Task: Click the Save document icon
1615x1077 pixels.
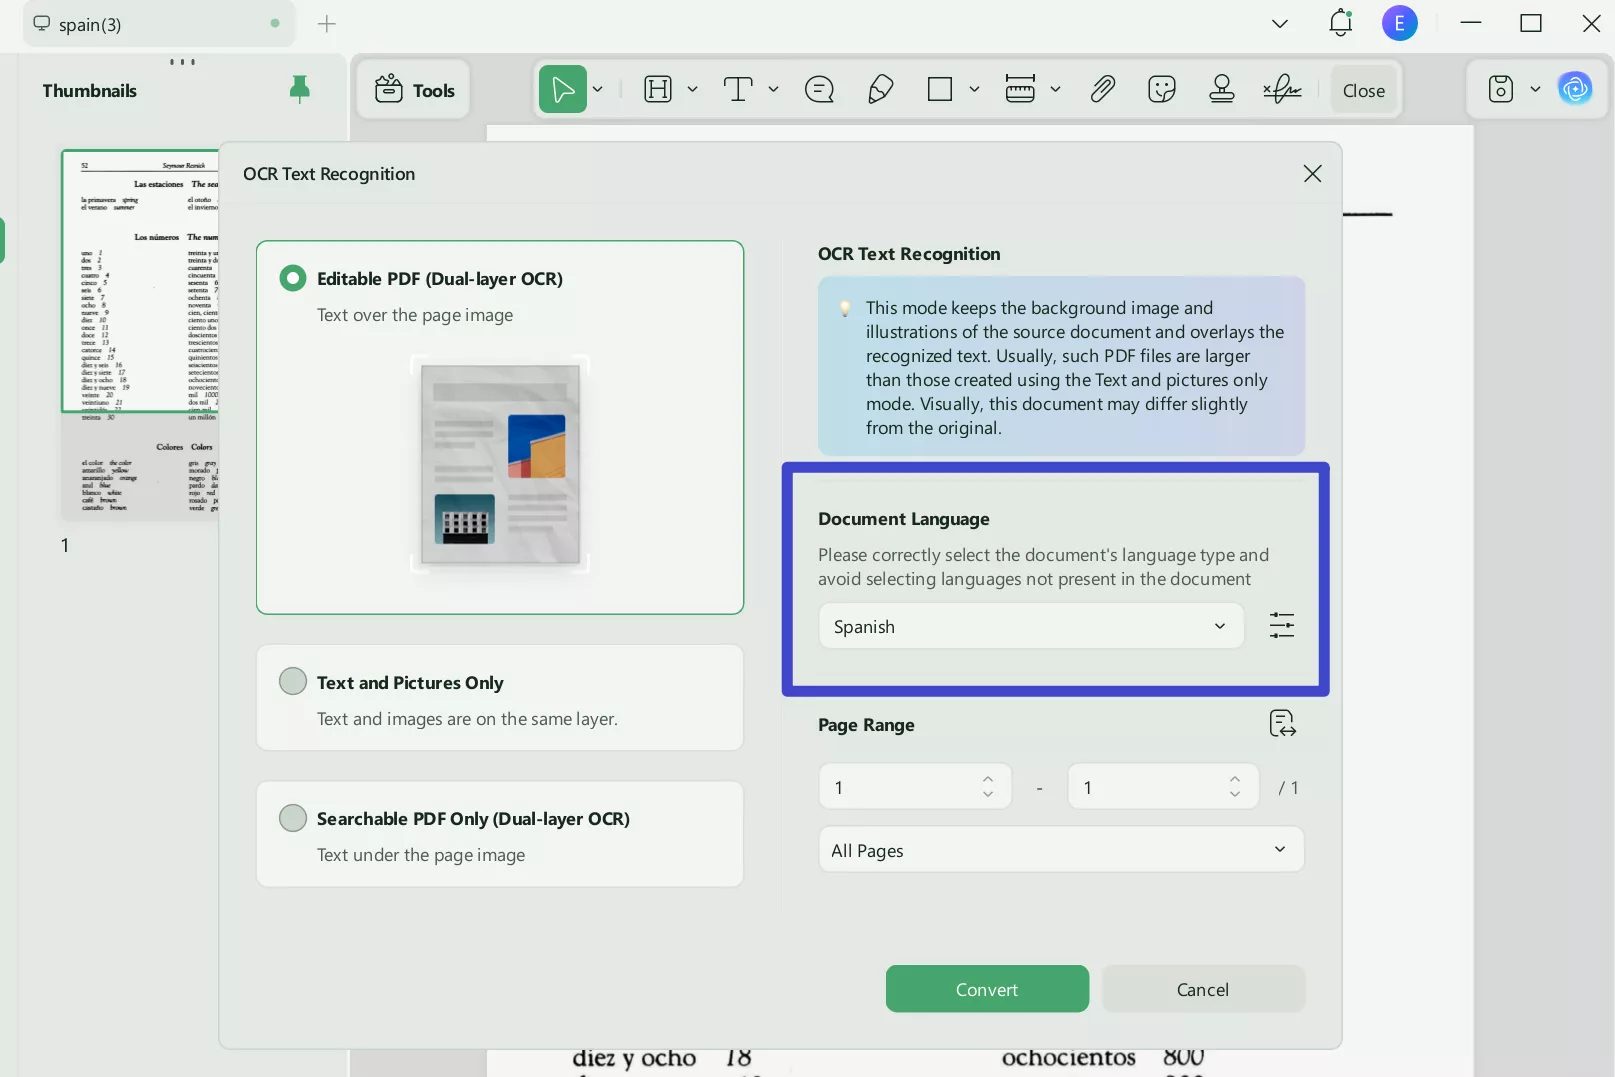Action: point(1501,89)
